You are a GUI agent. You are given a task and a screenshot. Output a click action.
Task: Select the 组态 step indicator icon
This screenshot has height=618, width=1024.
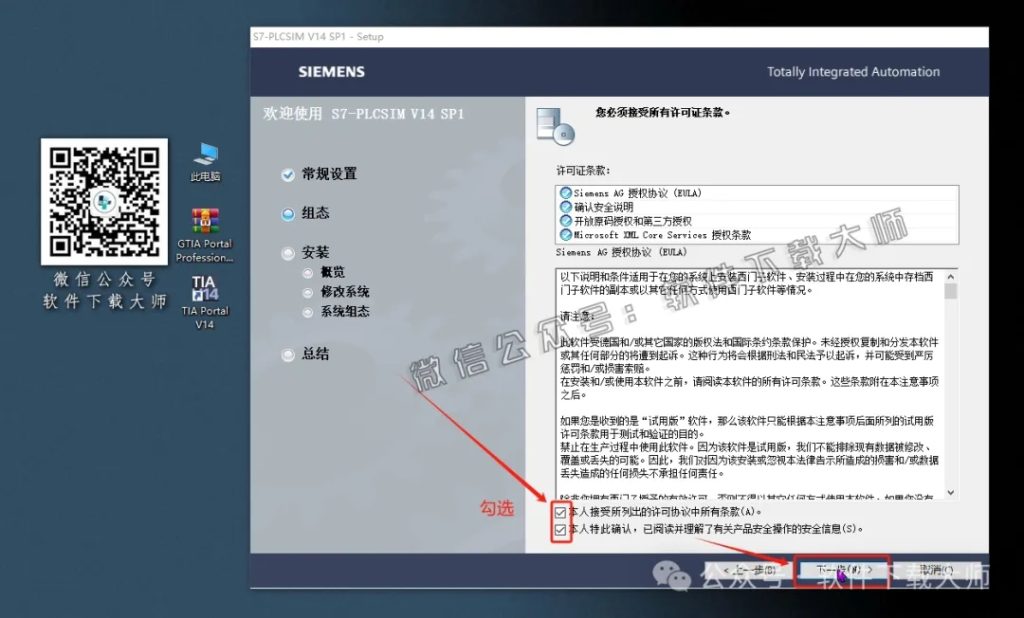click(x=288, y=212)
